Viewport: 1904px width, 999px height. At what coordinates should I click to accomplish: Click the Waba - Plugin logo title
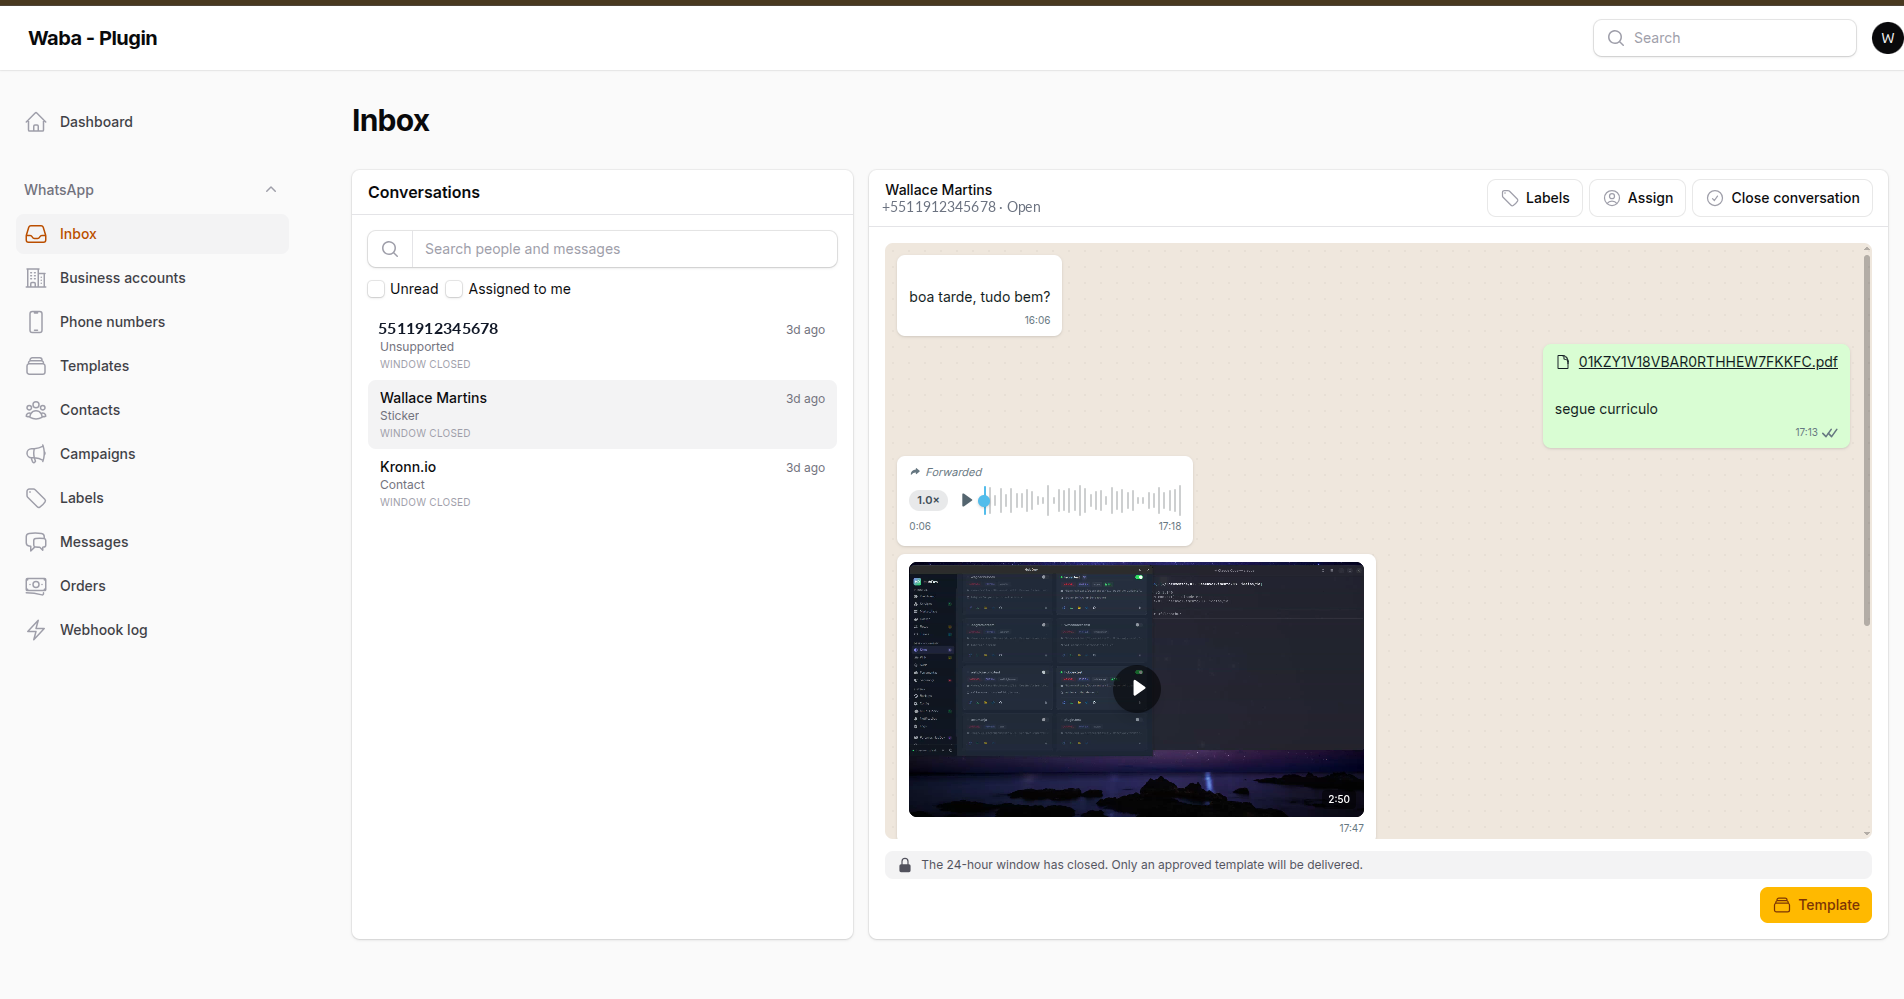click(x=93, y=38)
